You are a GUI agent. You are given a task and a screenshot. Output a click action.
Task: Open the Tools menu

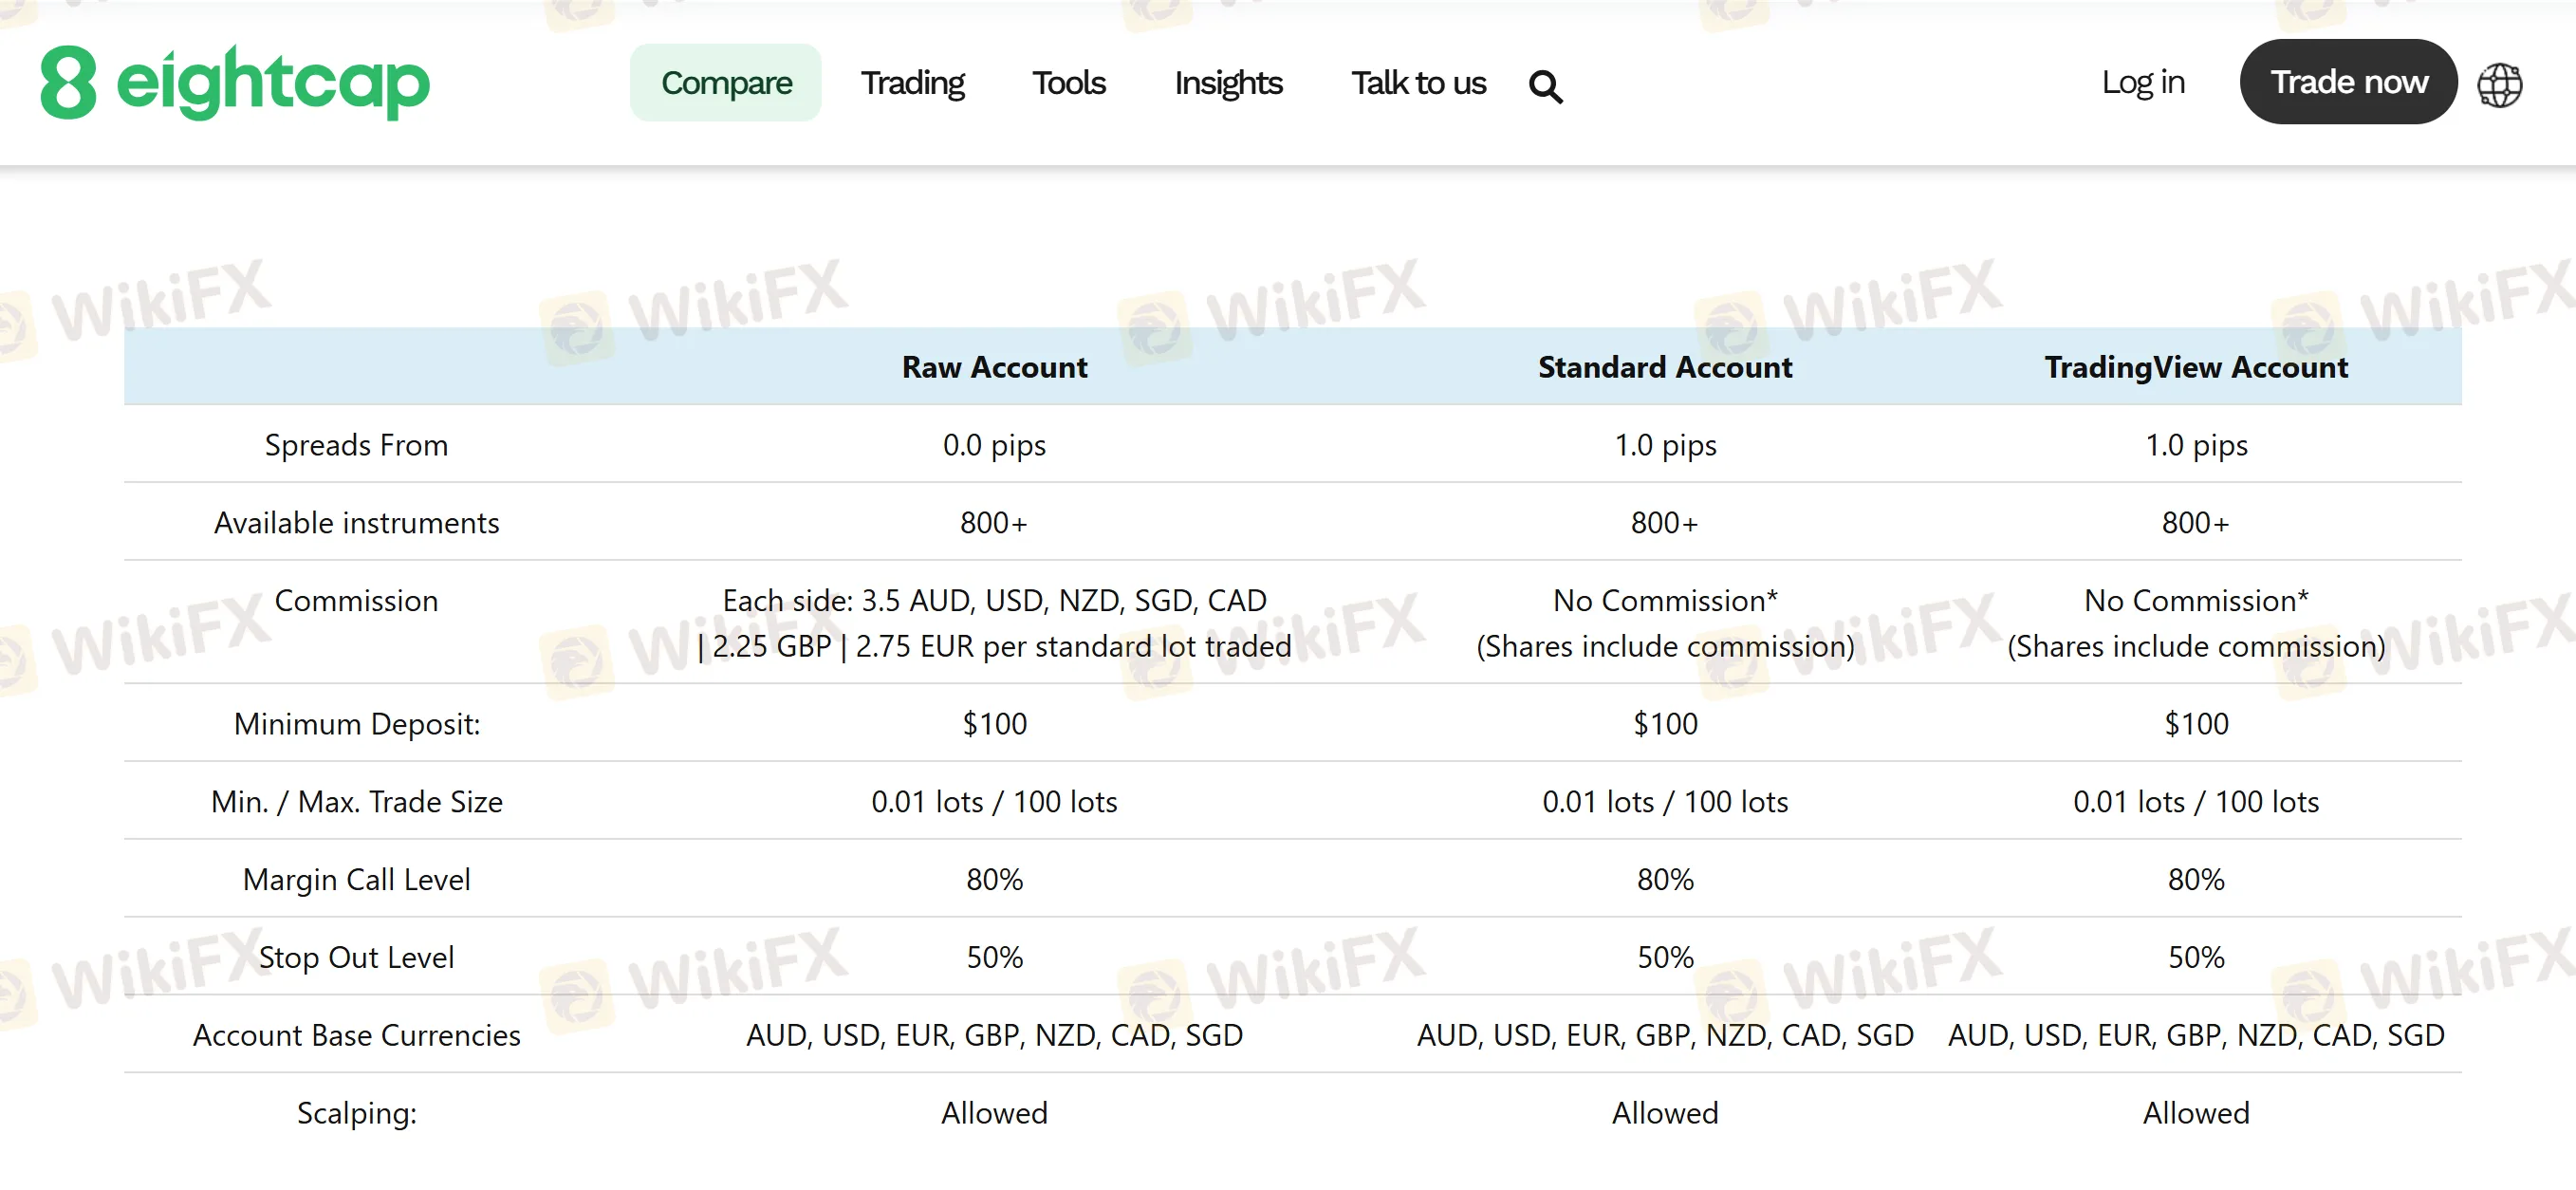coord(1068,83)
